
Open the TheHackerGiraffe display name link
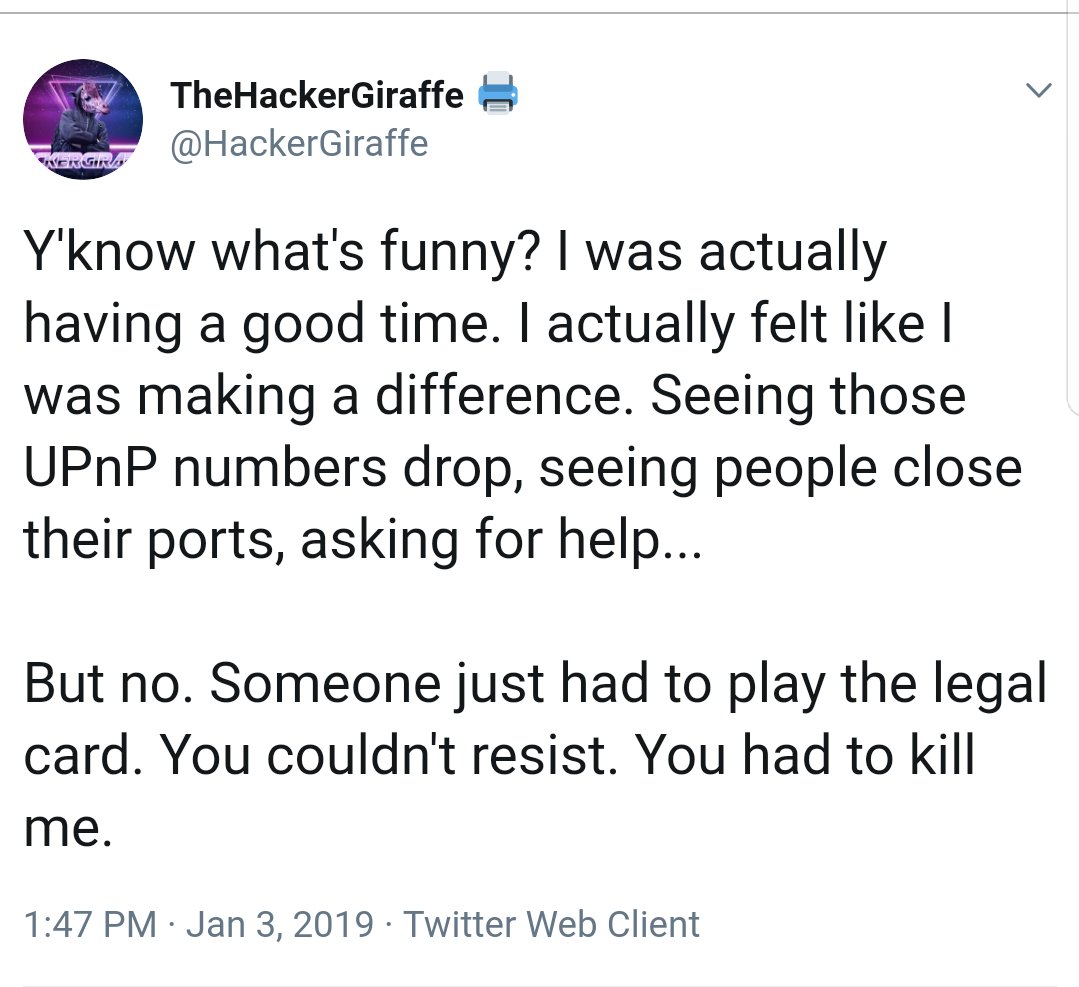tap(317, 94)
